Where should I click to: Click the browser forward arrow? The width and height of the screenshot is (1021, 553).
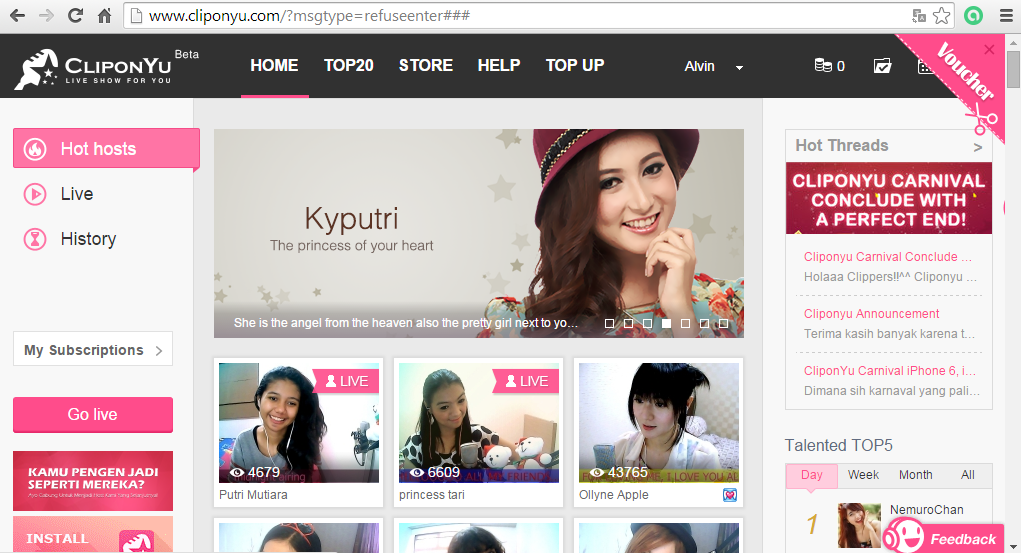pyautogui.click(x=46, y=16)
